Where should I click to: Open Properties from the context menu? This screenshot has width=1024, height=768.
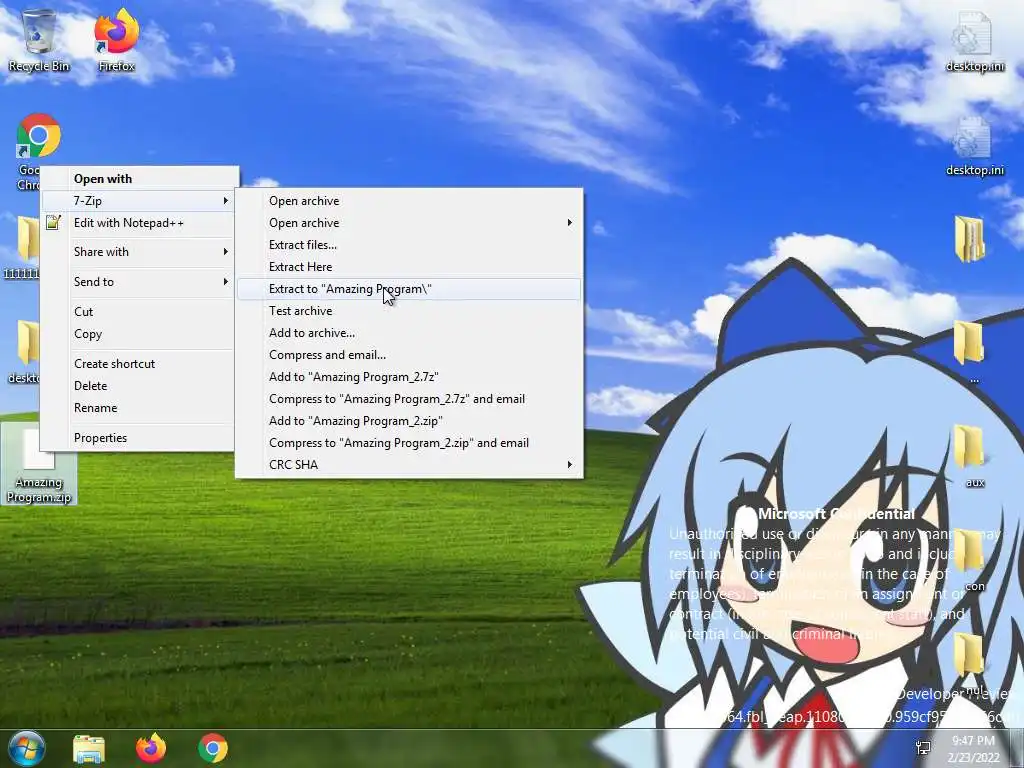pos(138,438)
